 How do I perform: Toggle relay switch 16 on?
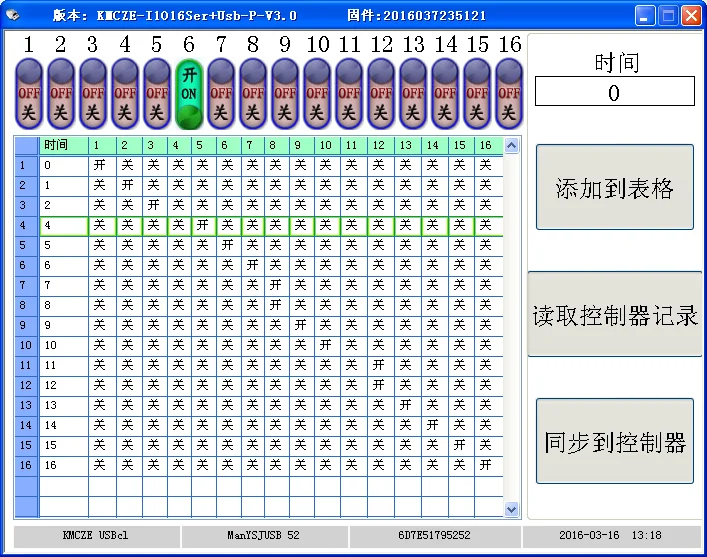click(x=509, y=94)
